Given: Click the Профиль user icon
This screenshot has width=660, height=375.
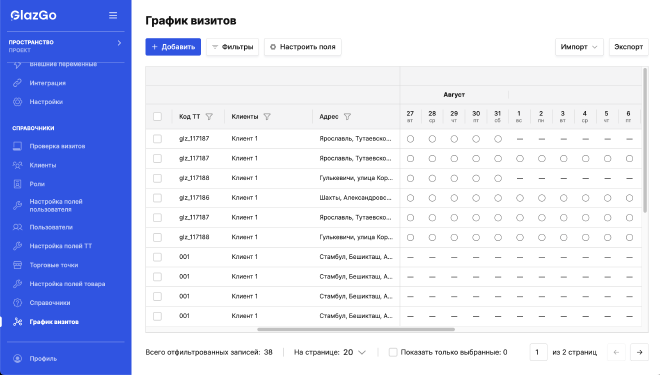Looking at the screenshot, I should [x=17, y=359].
